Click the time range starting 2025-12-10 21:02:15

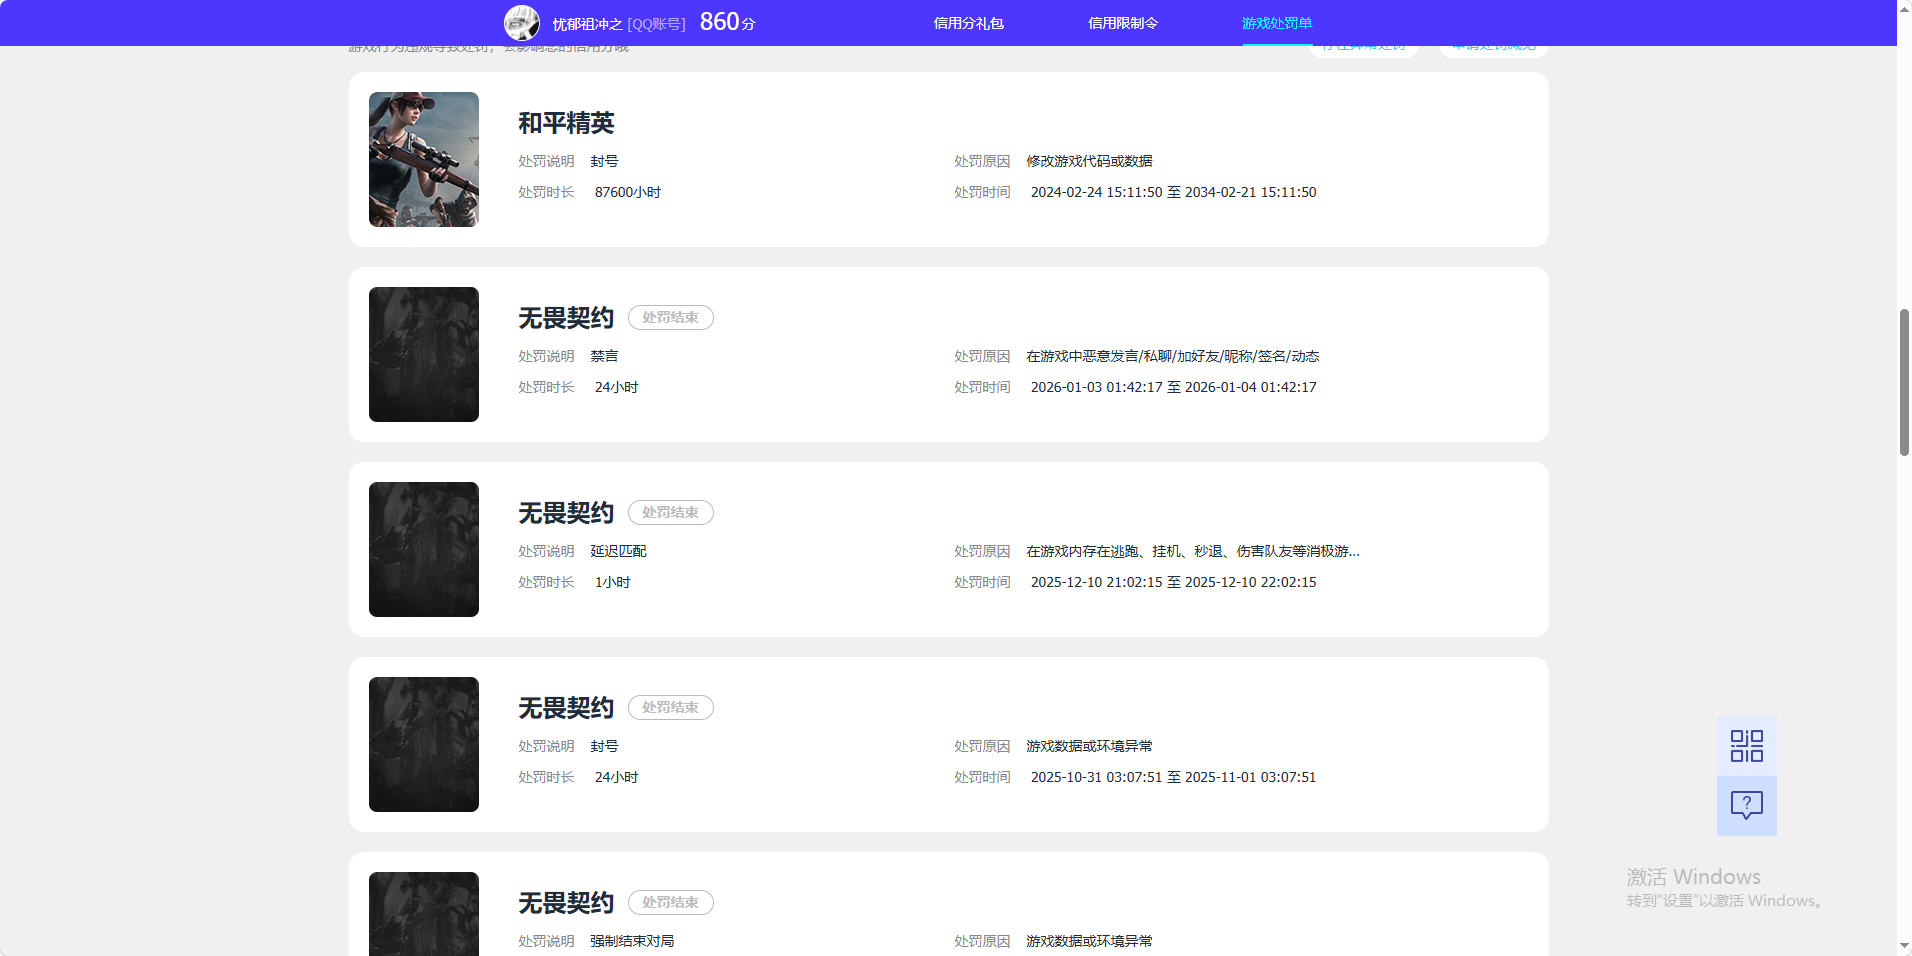tap(1173, 582)
